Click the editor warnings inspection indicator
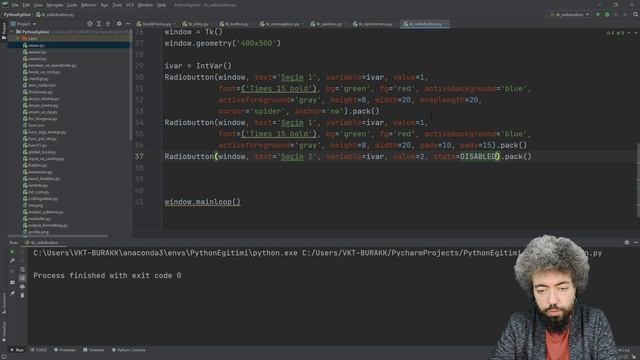This screenshot has width=640, height=360. (x=616, y=33)
